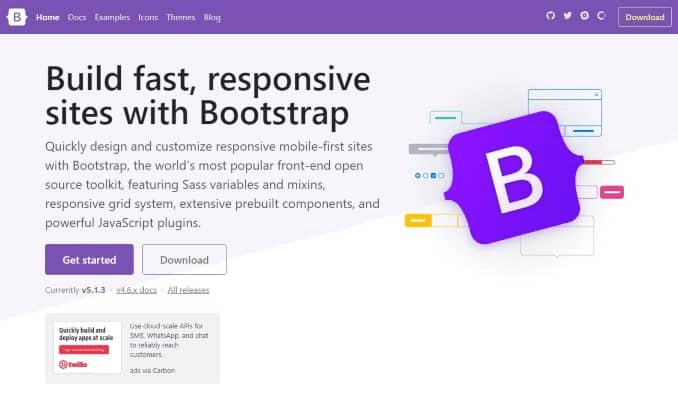The height and width of the screenshot is (400, 678).
Task: Open the All releases link
Action: tap(188, 290)
